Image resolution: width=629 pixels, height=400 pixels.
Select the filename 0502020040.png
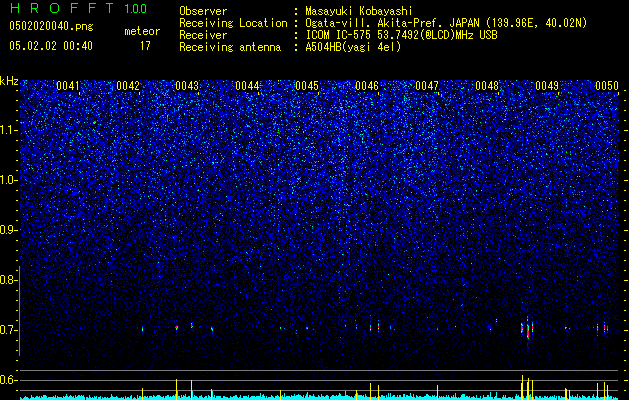point(51,27)
